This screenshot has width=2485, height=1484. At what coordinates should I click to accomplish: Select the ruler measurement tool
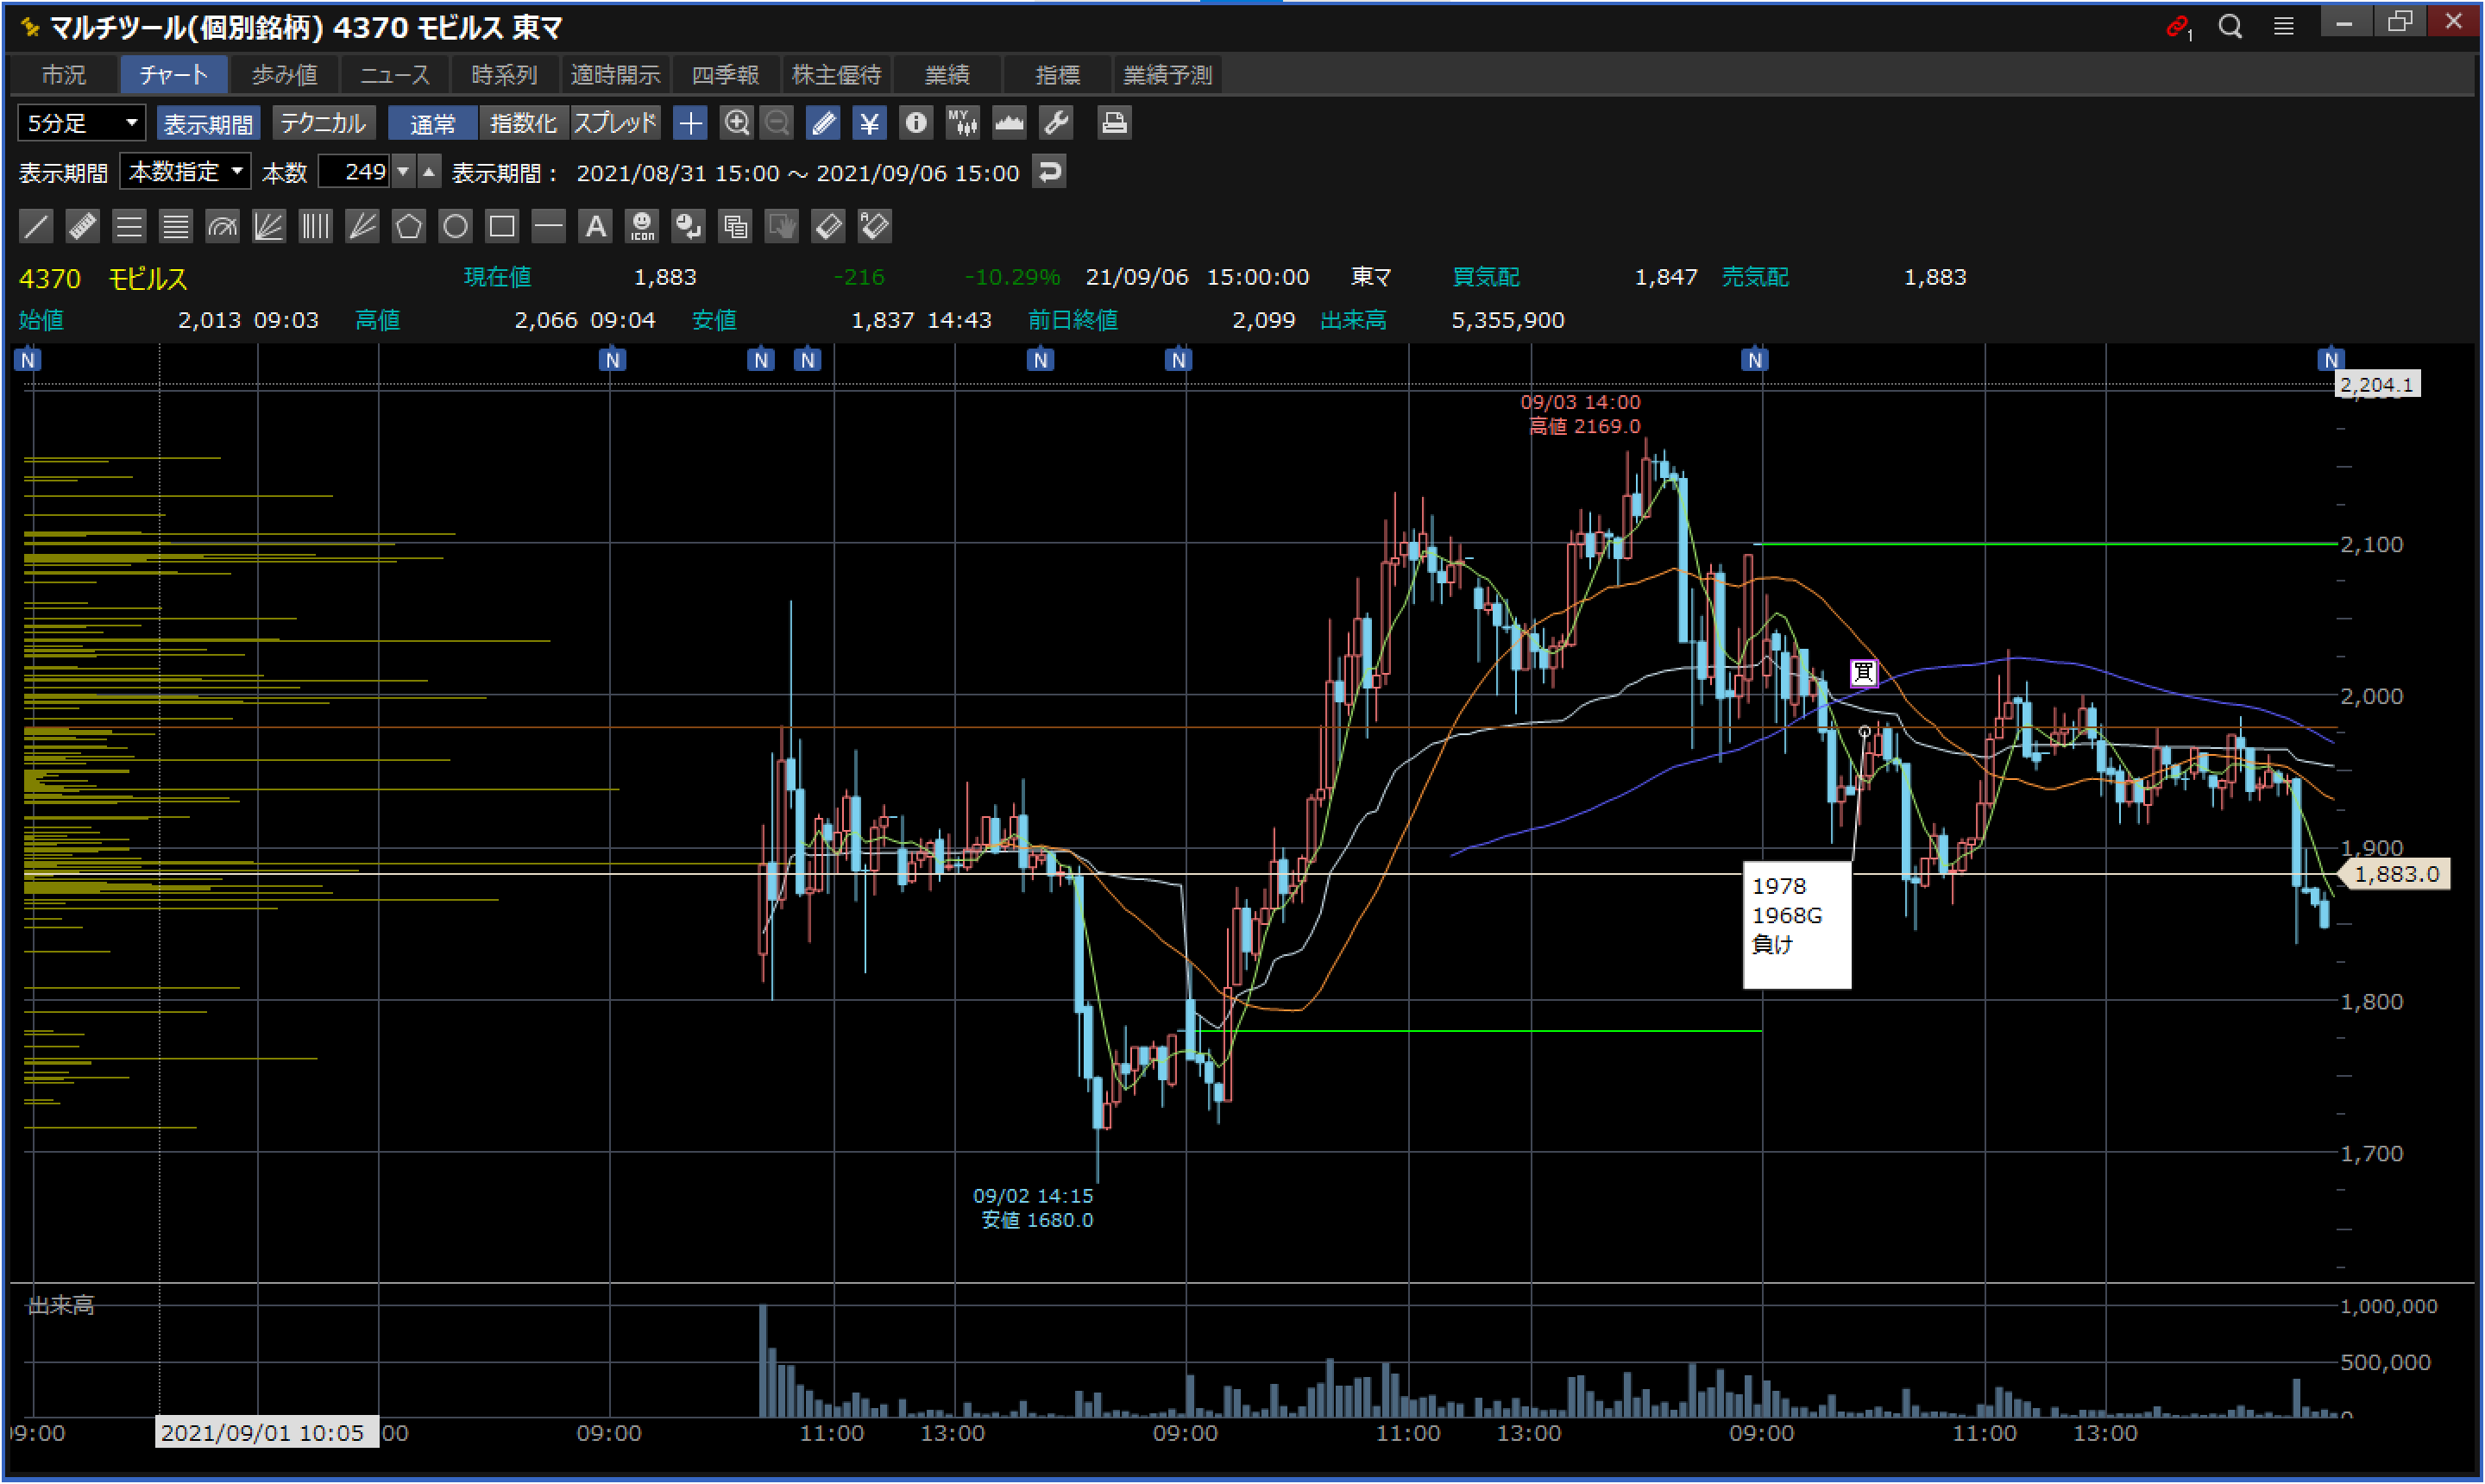[82, 226]
